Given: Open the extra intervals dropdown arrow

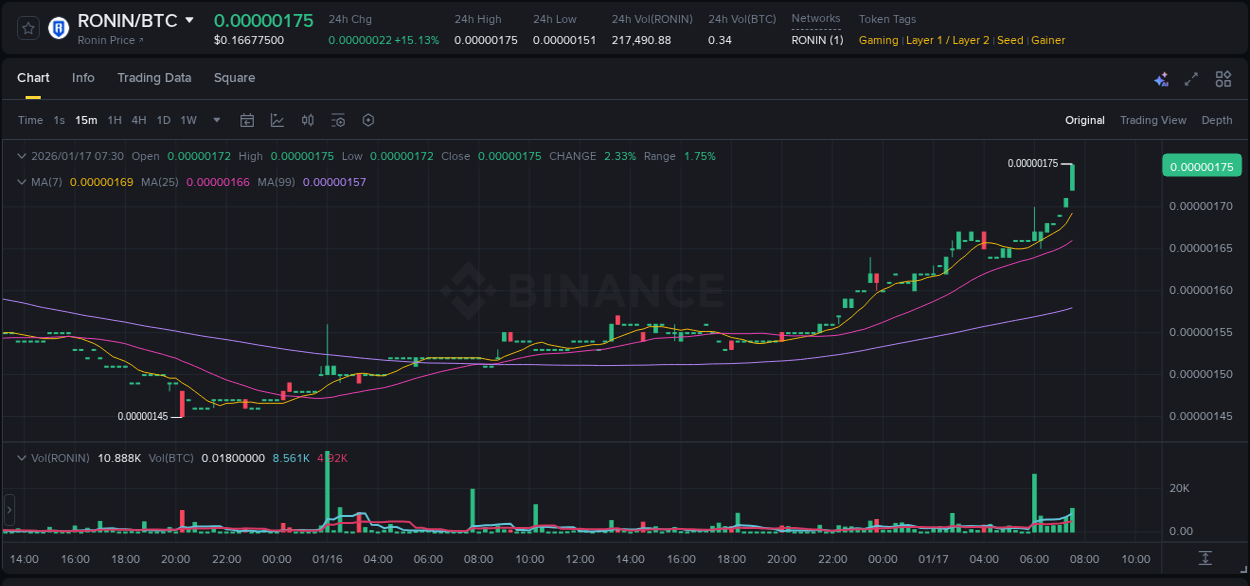Looking at the screenshot, I should click(215, 120).
